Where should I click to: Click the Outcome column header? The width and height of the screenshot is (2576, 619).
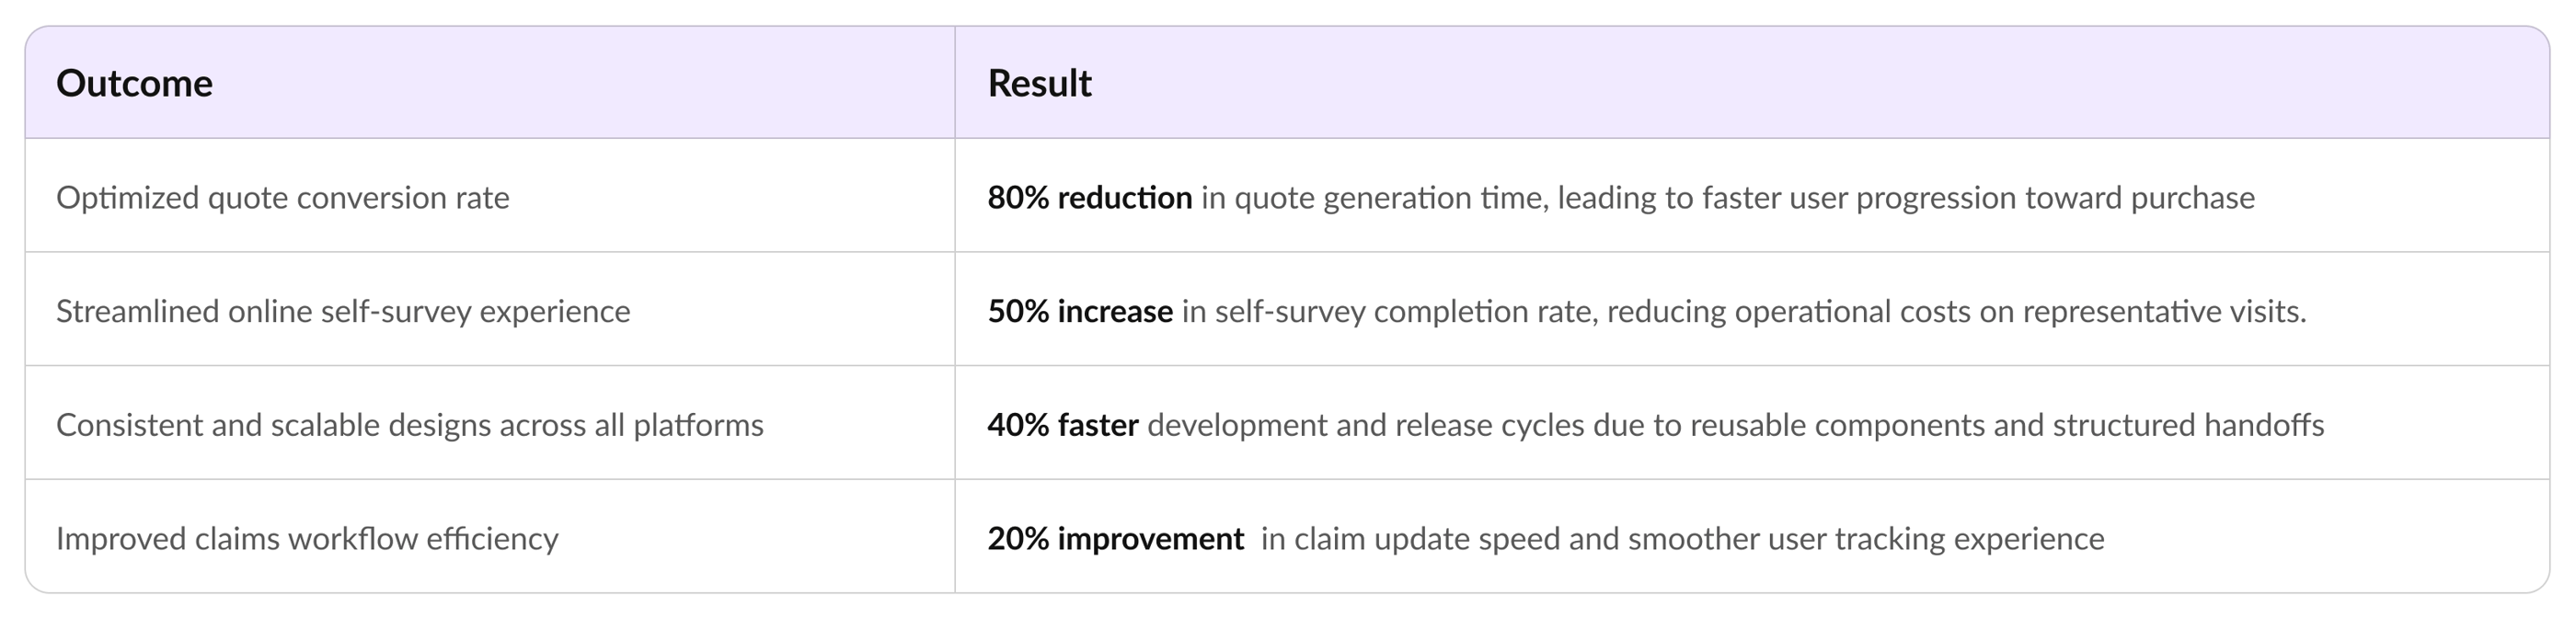coord(134,83)
